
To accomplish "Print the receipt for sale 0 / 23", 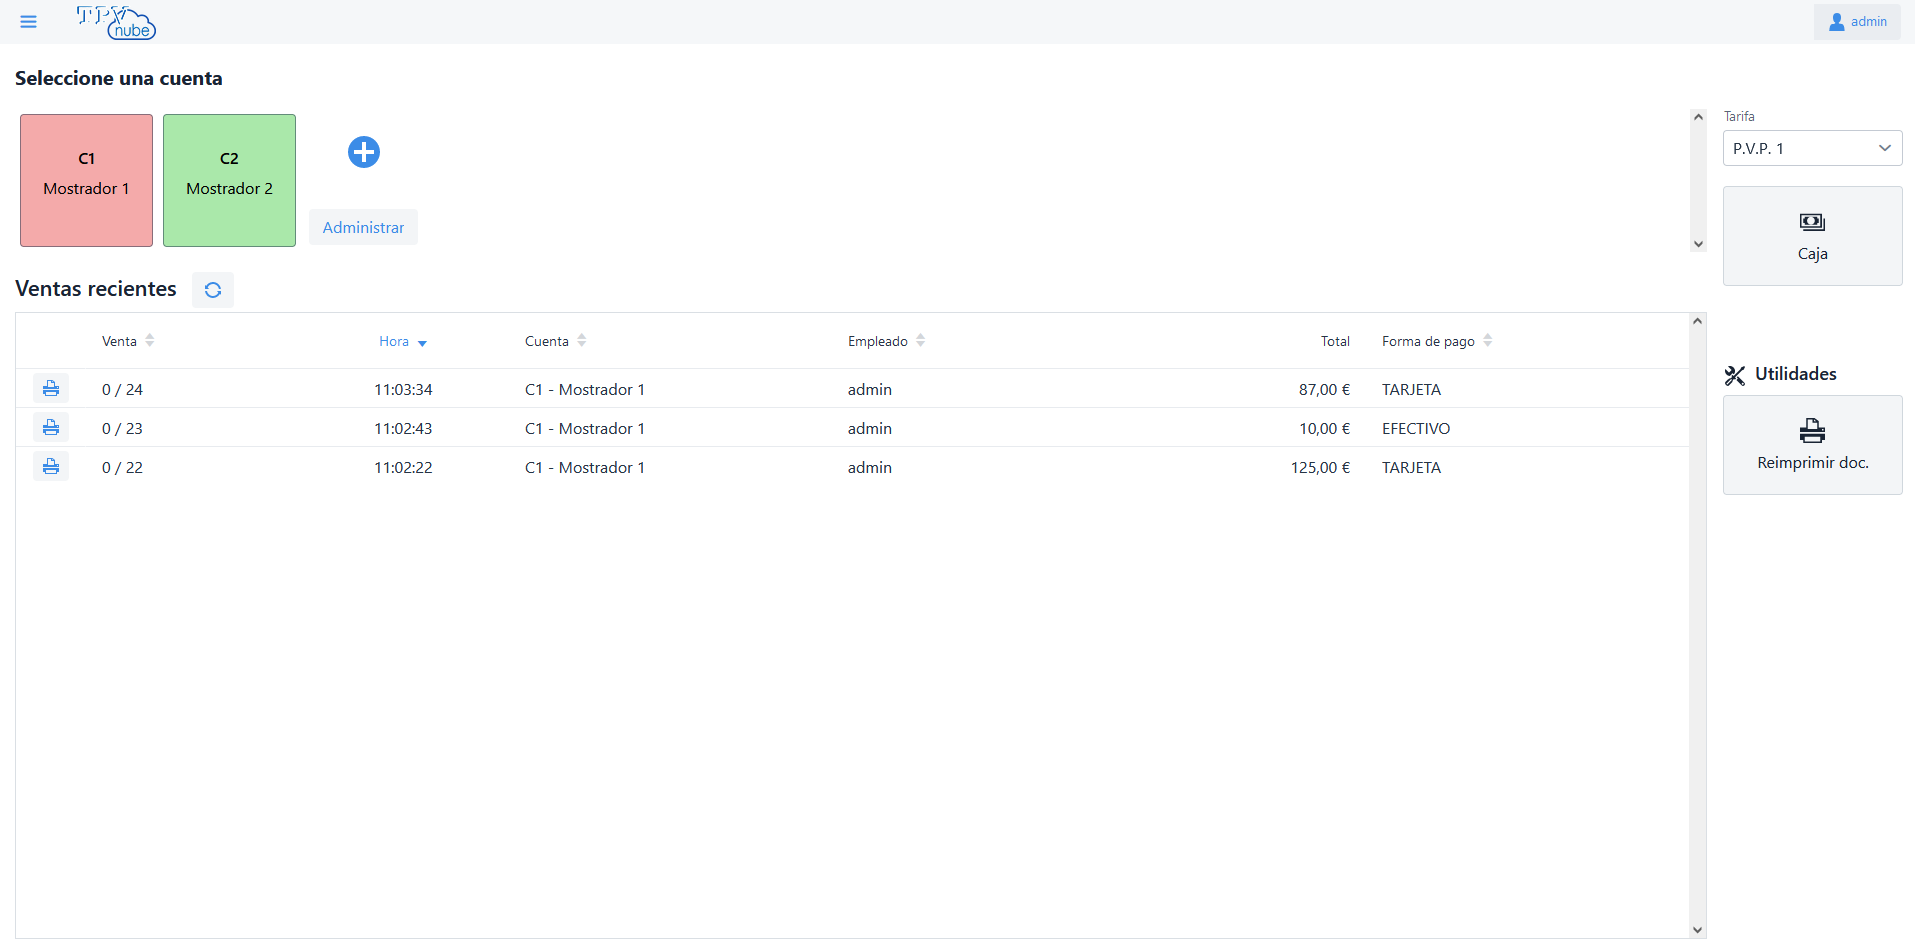I will (51, 428).
